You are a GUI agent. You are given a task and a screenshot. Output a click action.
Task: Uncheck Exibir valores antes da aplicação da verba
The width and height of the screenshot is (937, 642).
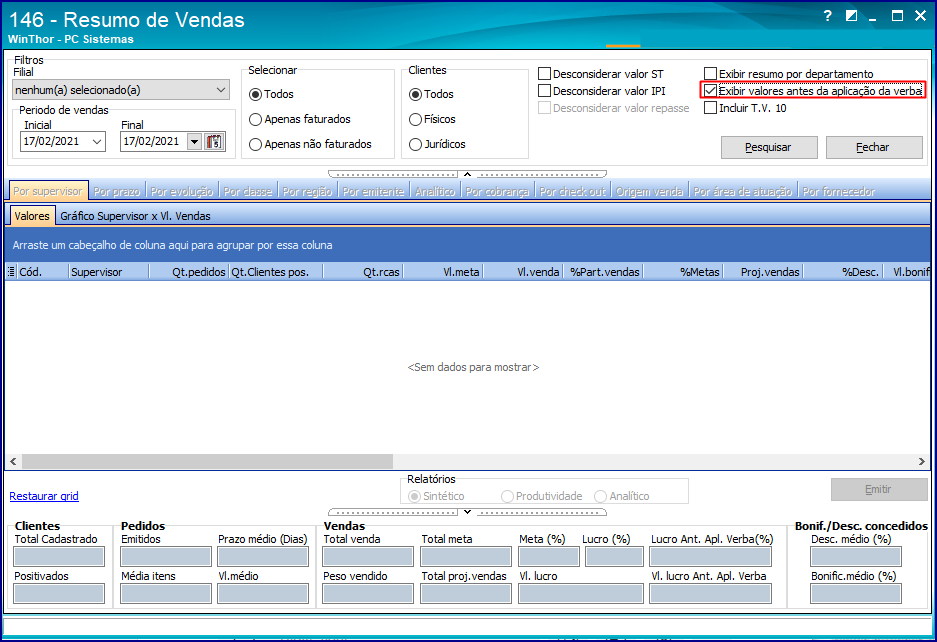710,91
